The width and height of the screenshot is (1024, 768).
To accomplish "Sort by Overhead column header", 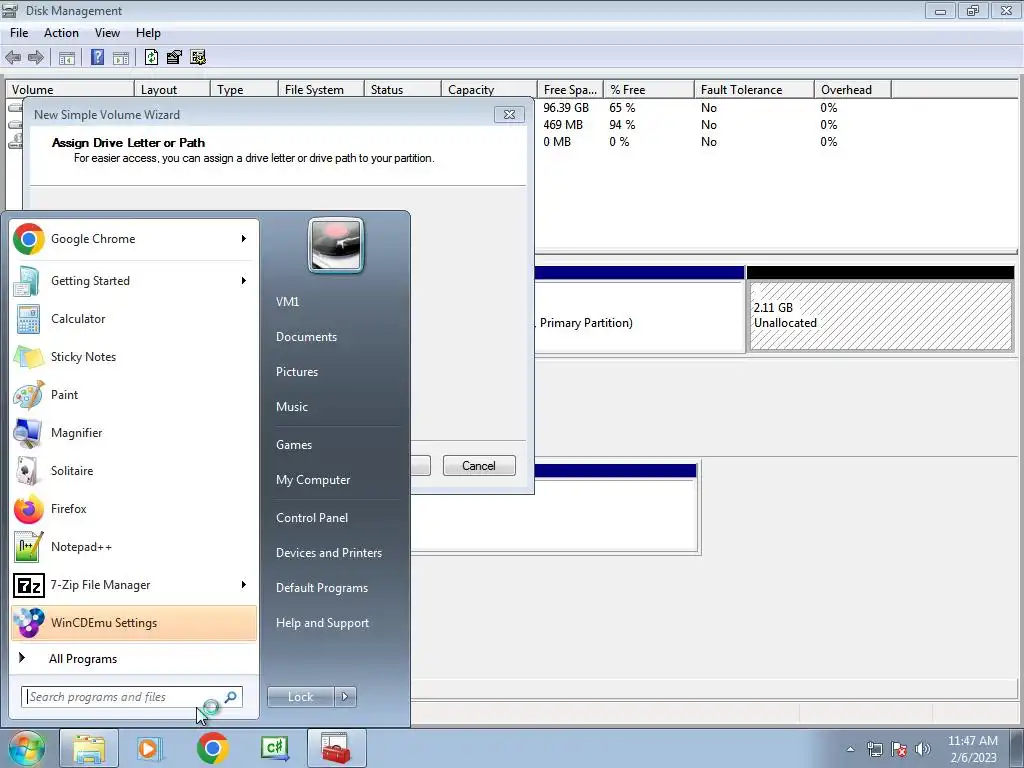I will (852, 89).
